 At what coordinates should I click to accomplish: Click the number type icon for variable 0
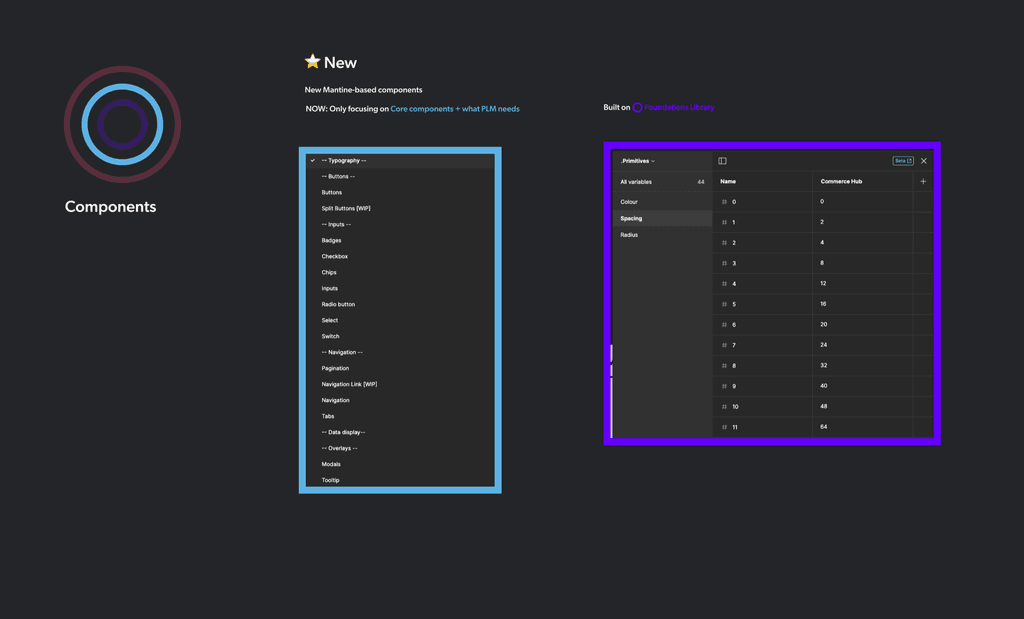click(724, 202)
